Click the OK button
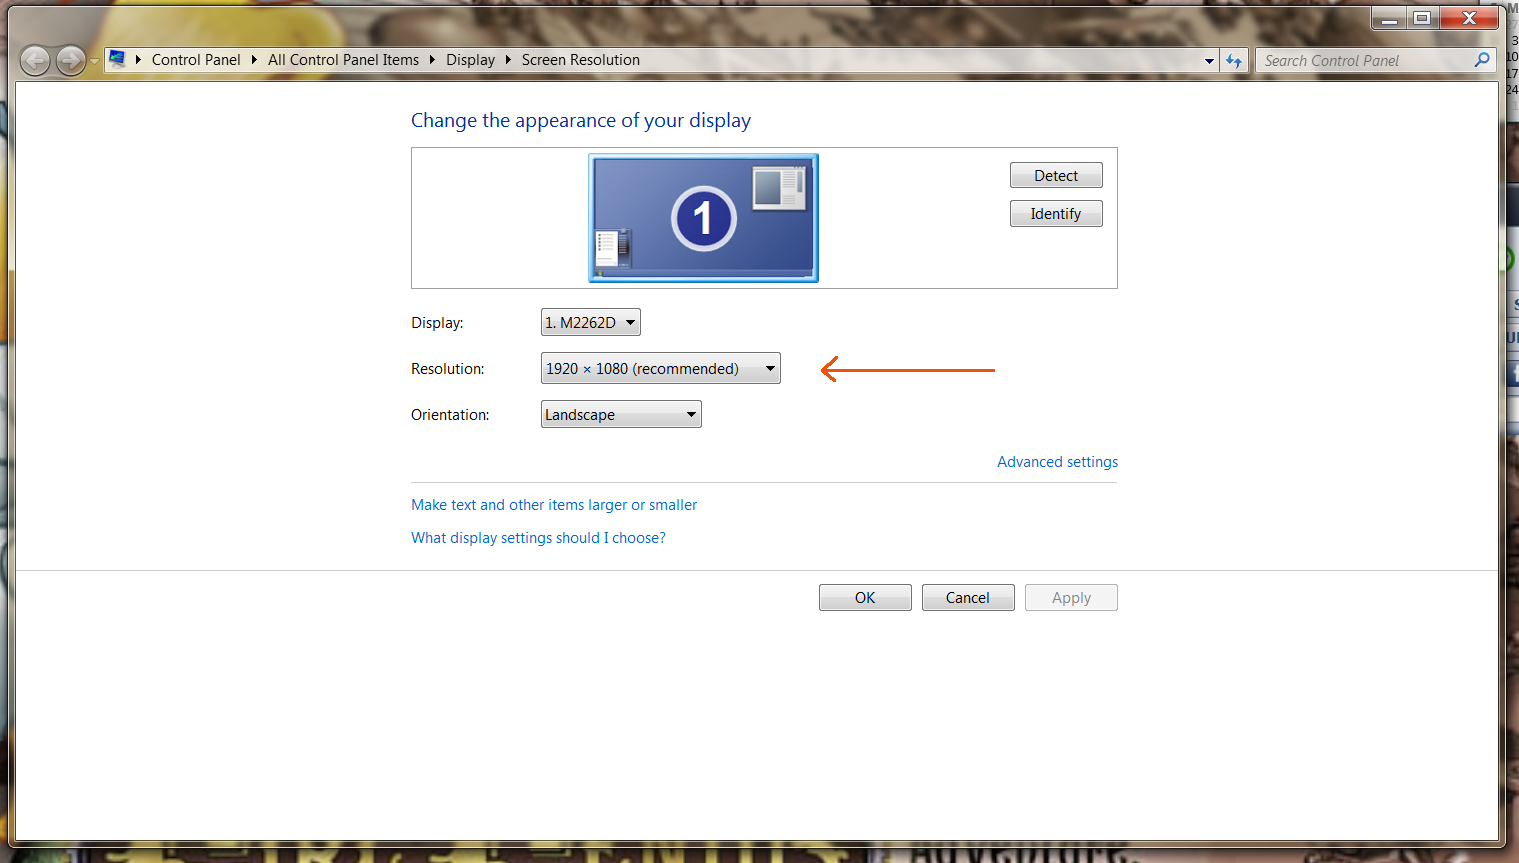This screenshot has height=863, width=1519. pyautogui.click(x=865, y=598)
